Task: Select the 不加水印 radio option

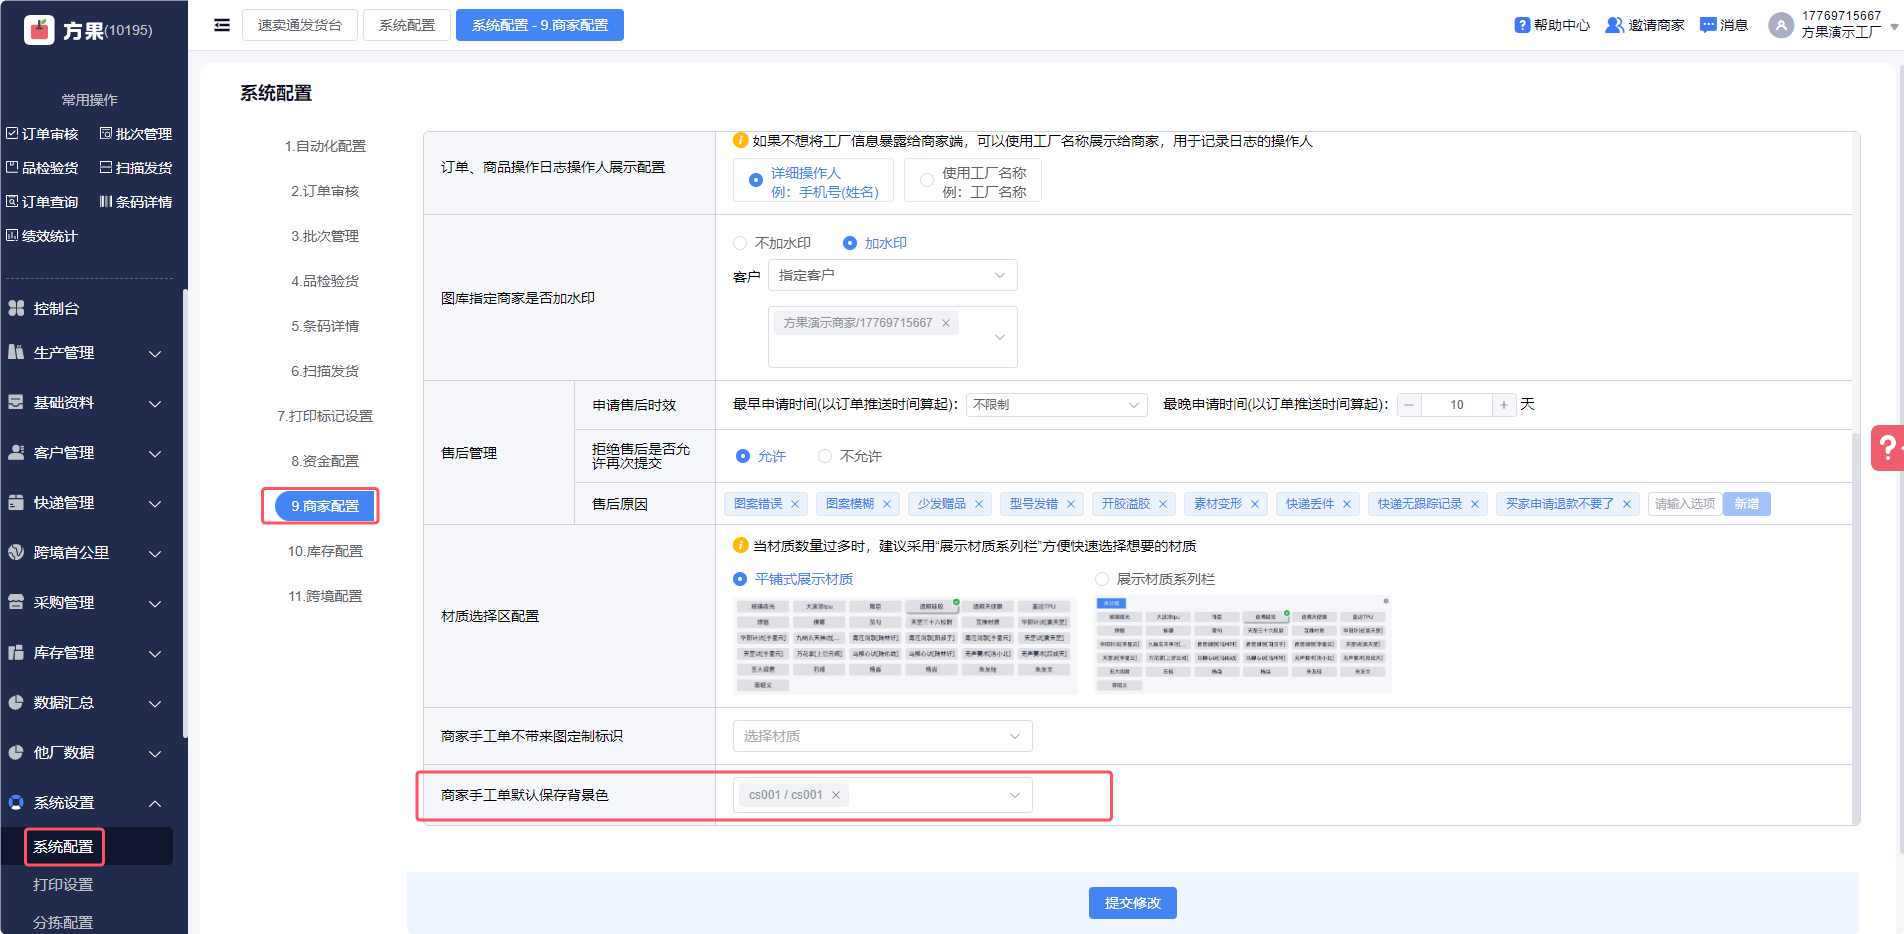Action: [740, 243]
